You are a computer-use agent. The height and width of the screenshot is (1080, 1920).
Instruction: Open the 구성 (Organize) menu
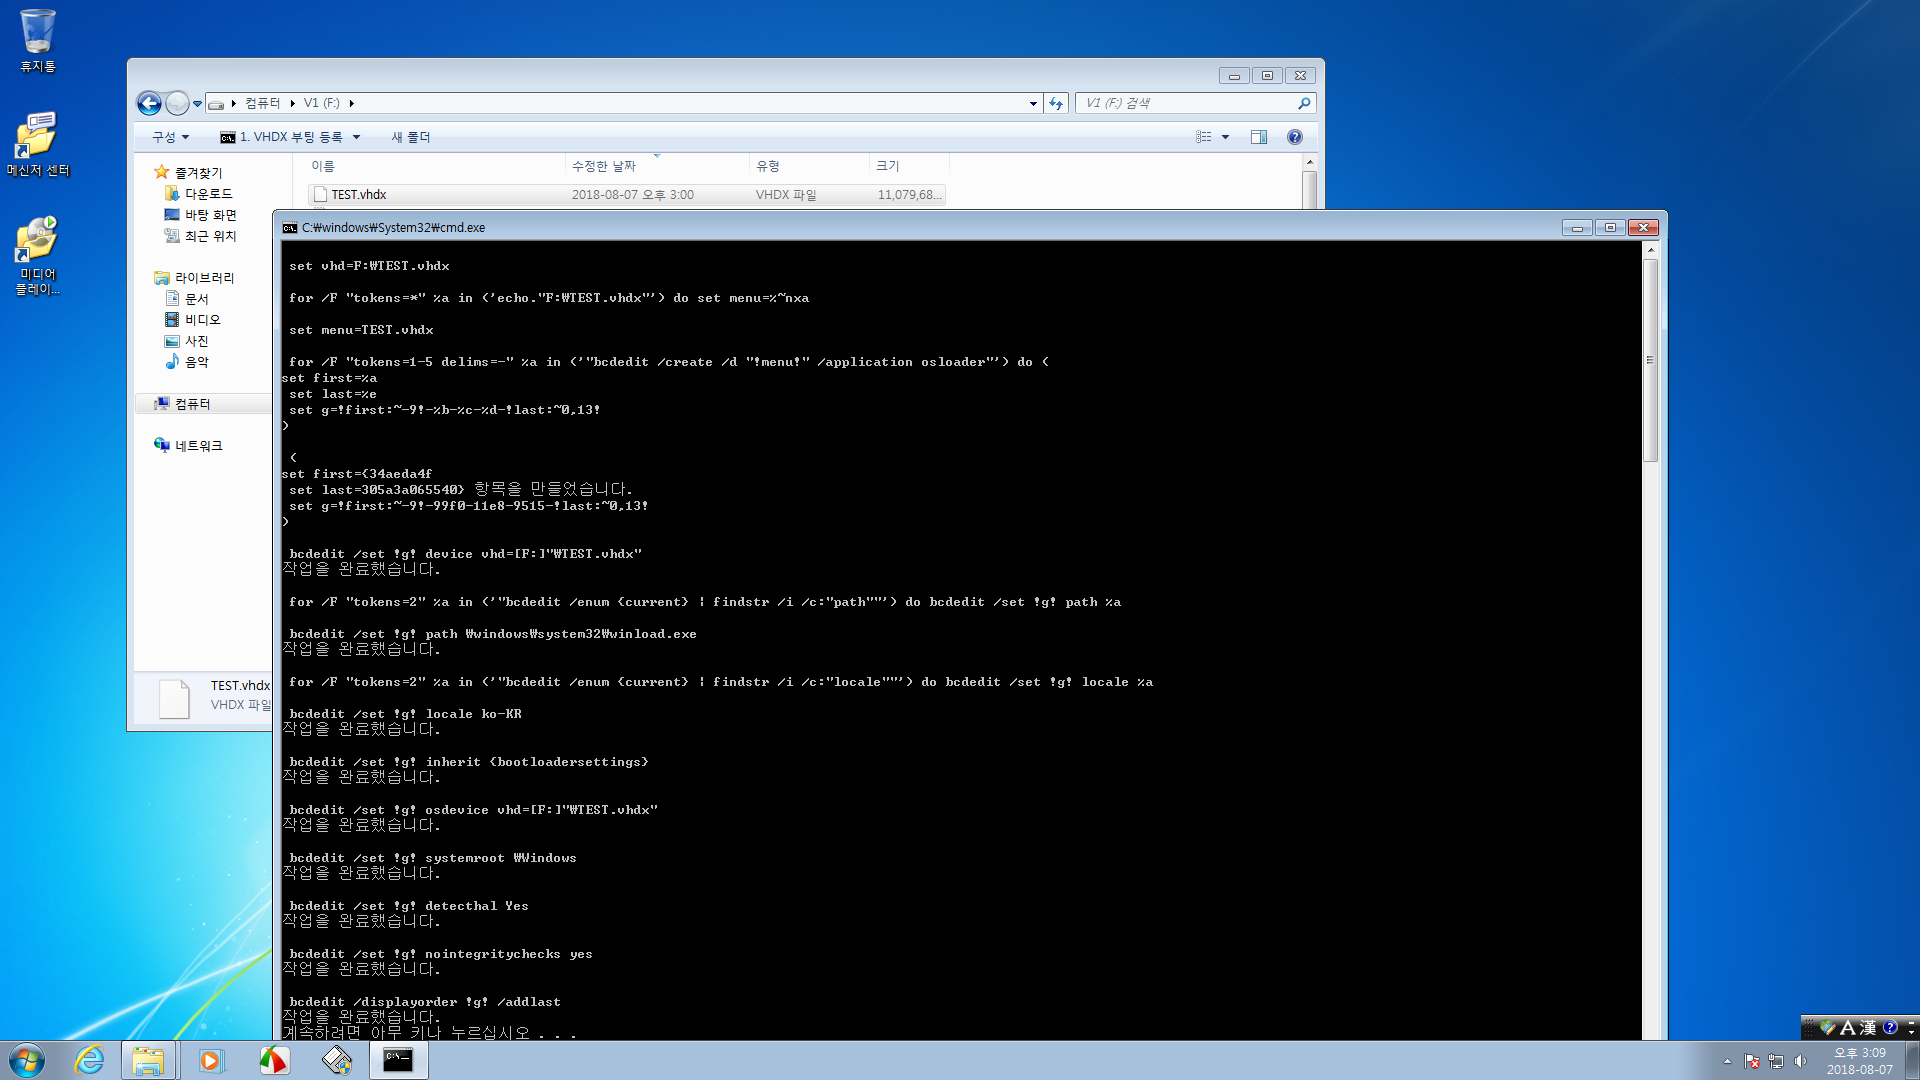coord(170,137)
